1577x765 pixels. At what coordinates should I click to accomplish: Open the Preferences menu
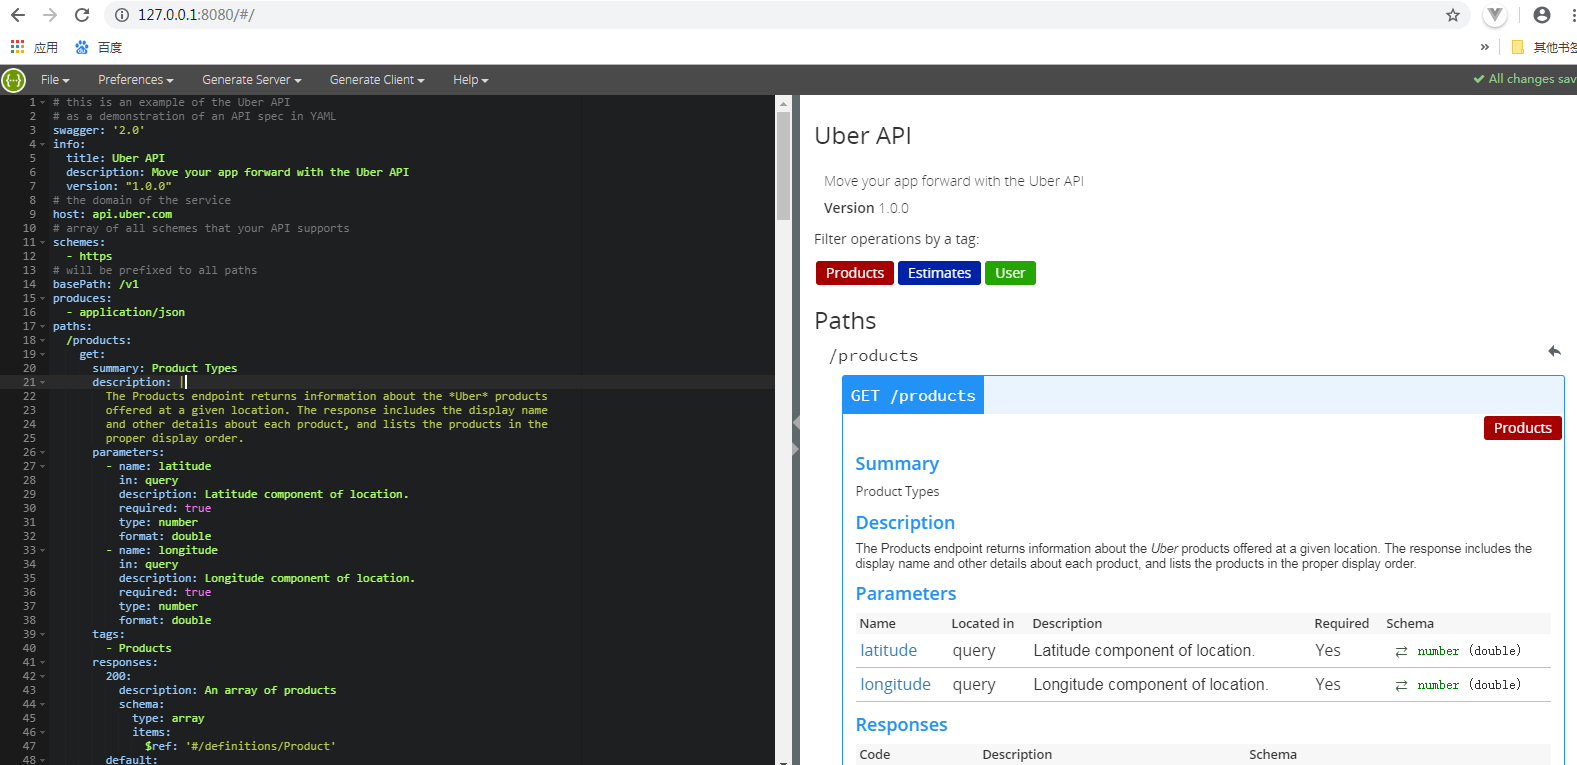136,80
